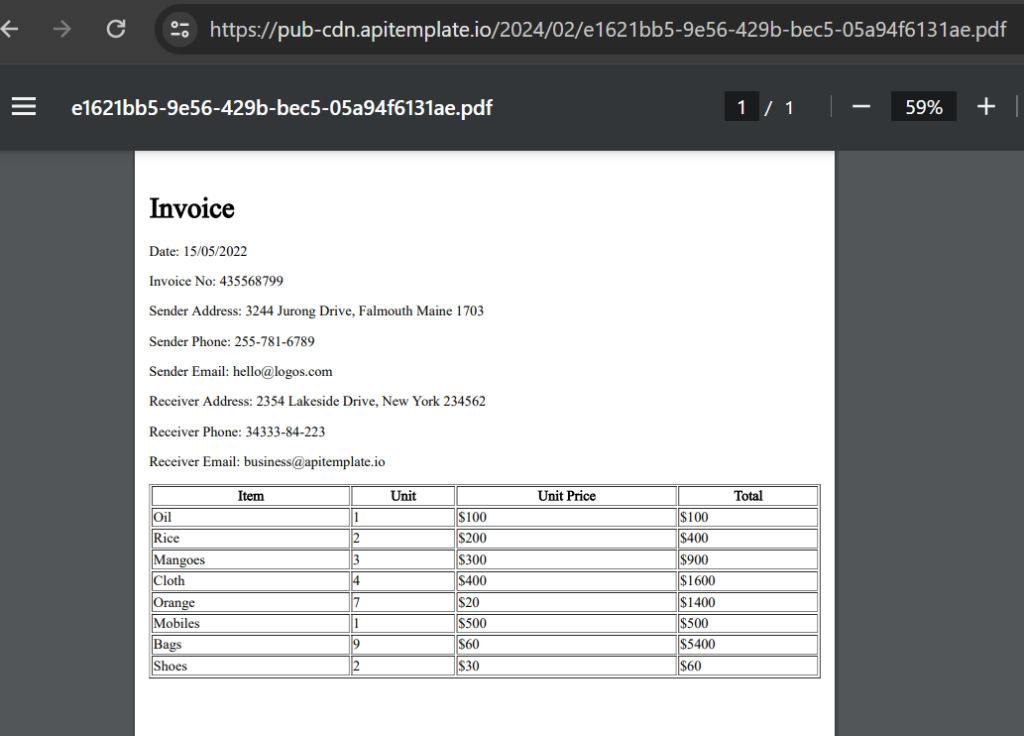The height and width of the screenshot is (736, 1024).
Task: Go back with the browser back arrow
Action: pyautogui.click(x=9, y=29)
